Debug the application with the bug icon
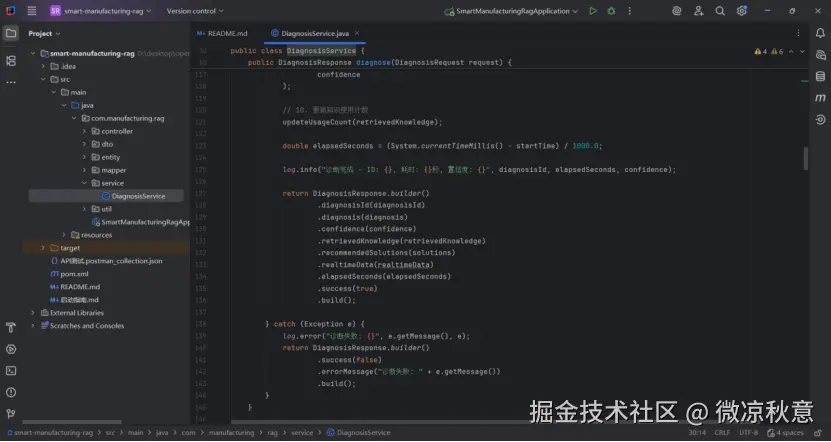This screenshot has height=442, width=831. point(611,11)
